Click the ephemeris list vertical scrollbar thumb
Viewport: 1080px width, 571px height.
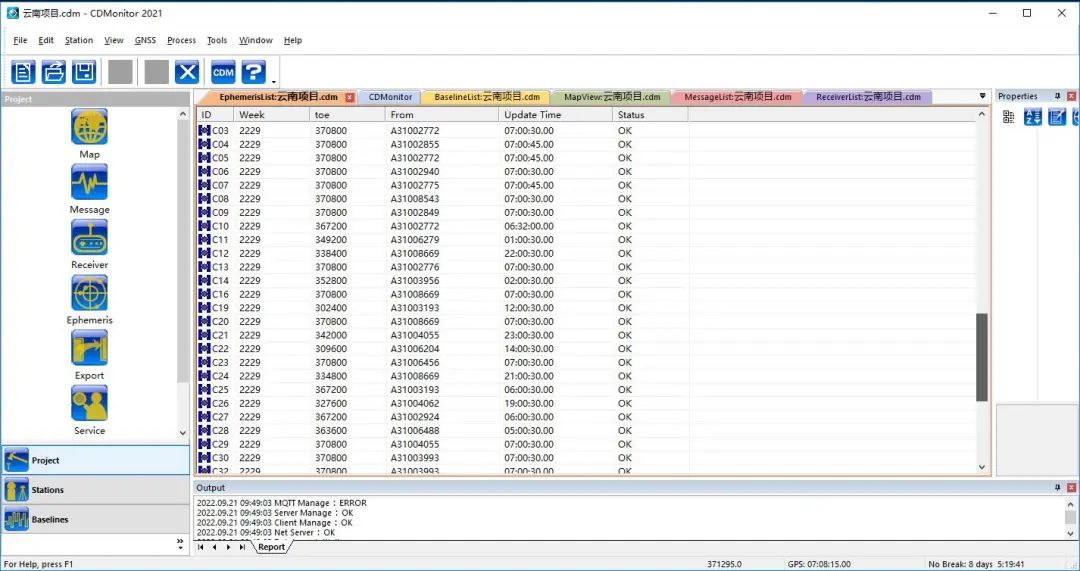coord(981,357)
